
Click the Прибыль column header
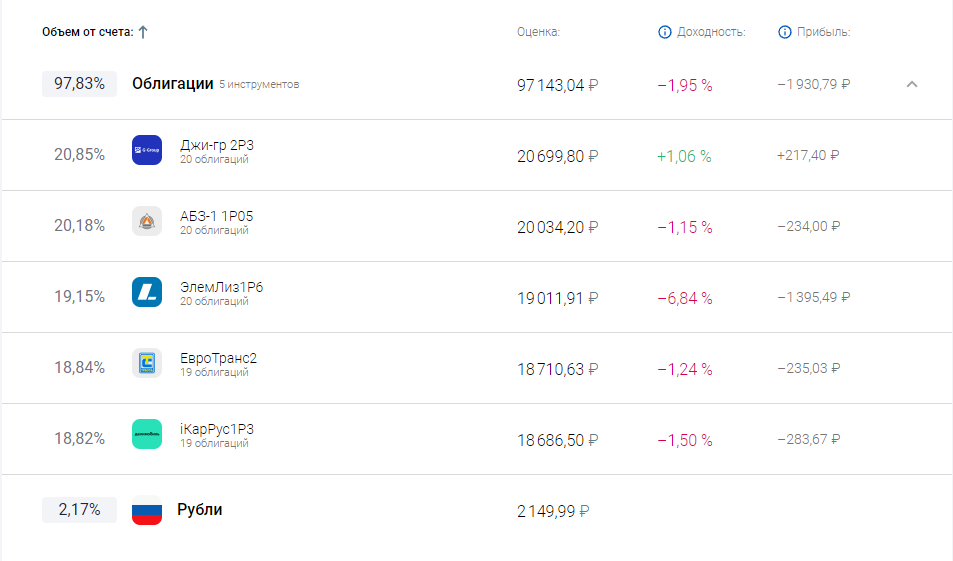824,32
